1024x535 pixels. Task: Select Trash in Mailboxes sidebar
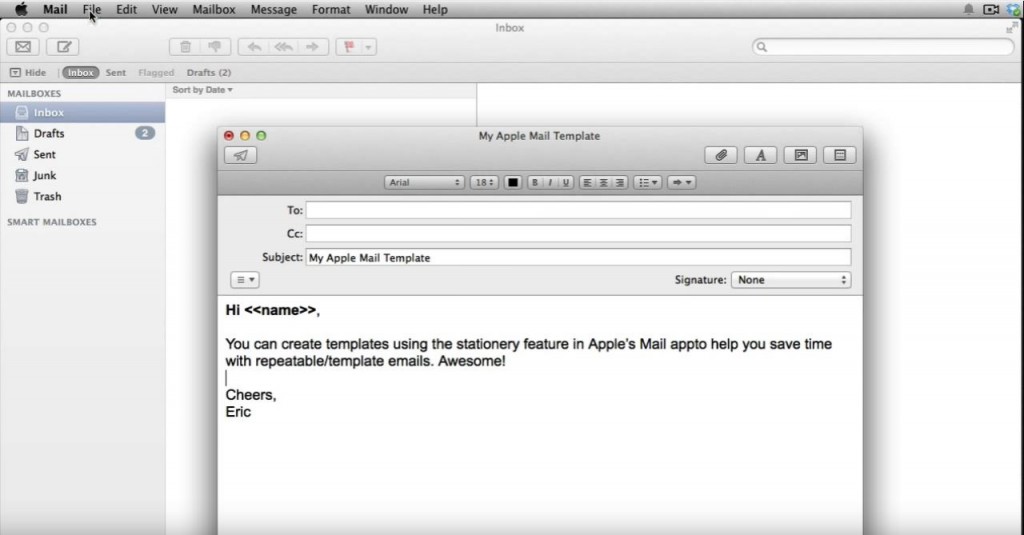coord(82,196)
